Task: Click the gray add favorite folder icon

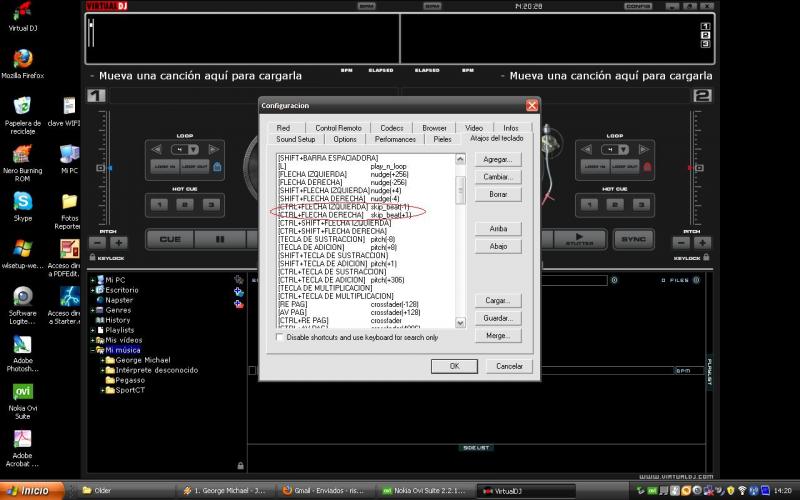Action: (238, 280)
